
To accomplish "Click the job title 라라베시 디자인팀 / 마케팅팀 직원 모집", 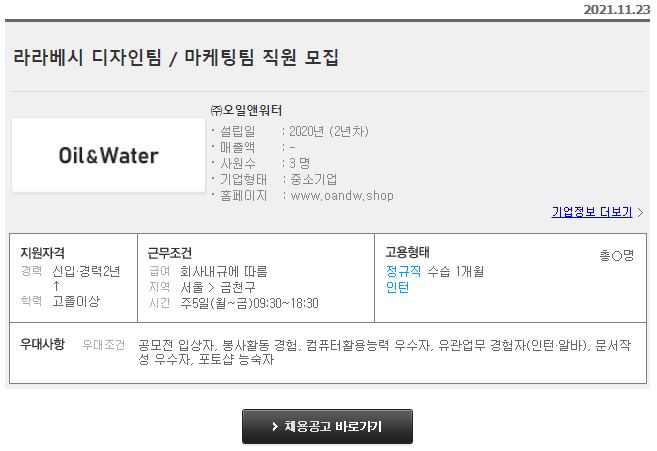I will coord(176,57).
